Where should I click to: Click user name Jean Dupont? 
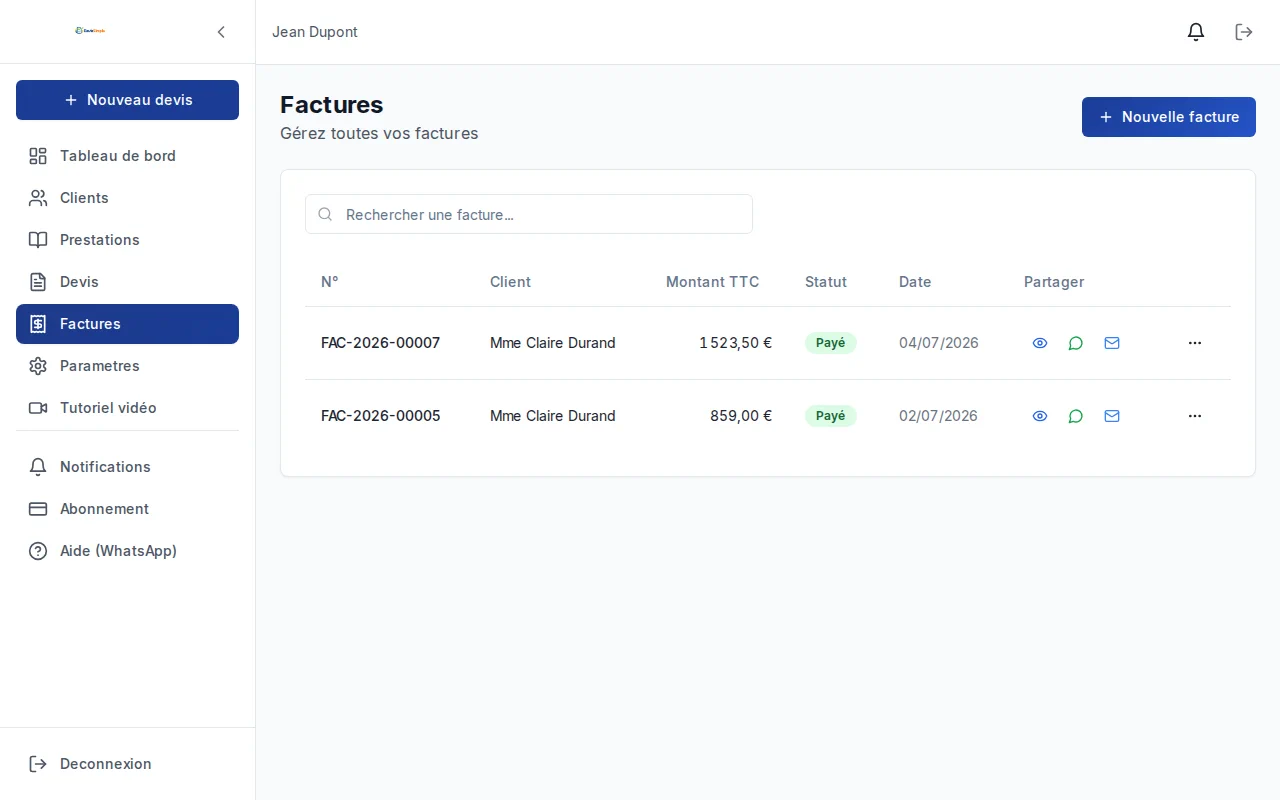click(x=315, y=32)
